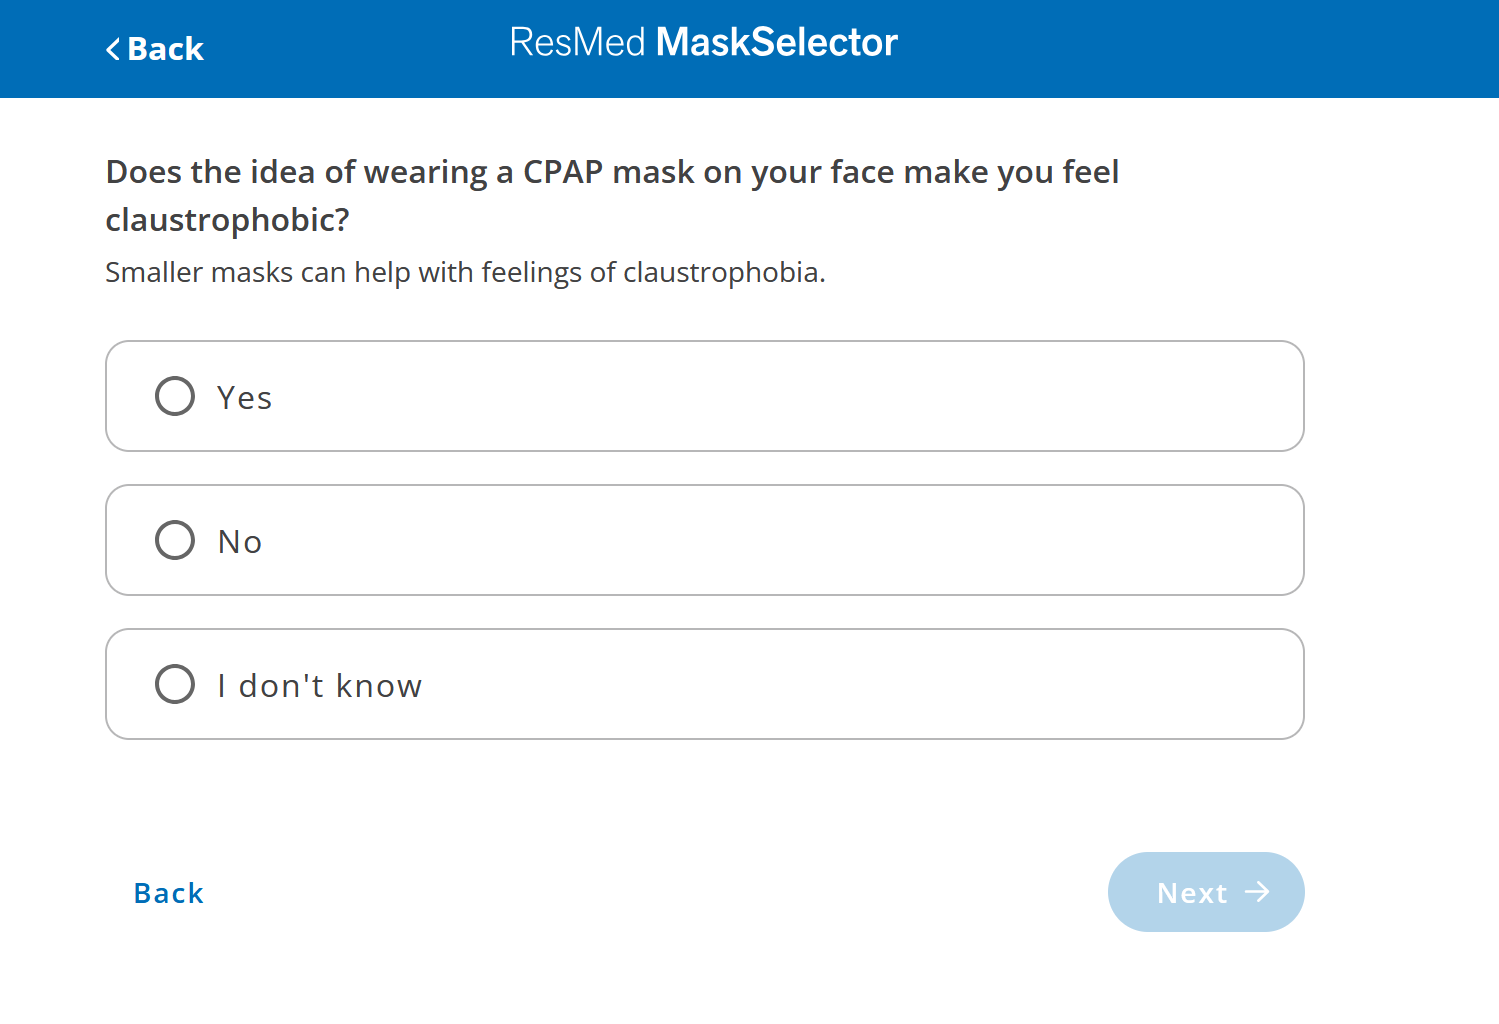Select the I don't know radio button
Viewport: 1499px width, 1024px height.
(x=174, y=684)
